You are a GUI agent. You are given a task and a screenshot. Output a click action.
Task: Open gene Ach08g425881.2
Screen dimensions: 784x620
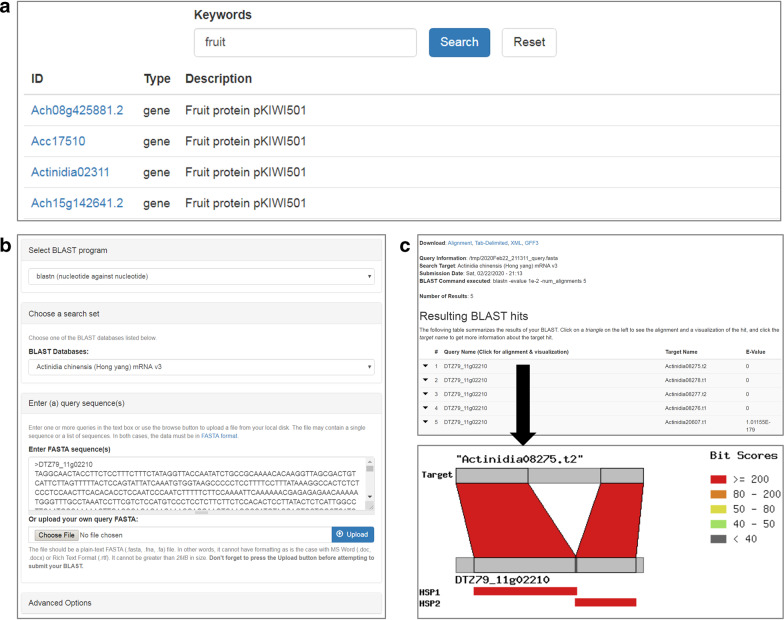tap(77, 110)
